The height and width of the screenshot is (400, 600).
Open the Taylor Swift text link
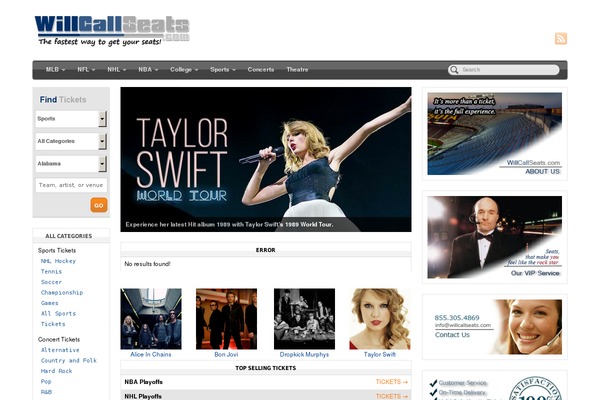point(380,354)
